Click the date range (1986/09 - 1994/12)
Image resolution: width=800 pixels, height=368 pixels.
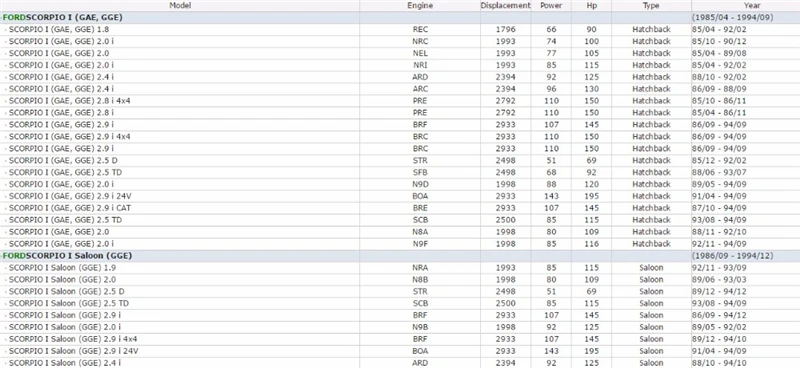[x=733, y=256]
